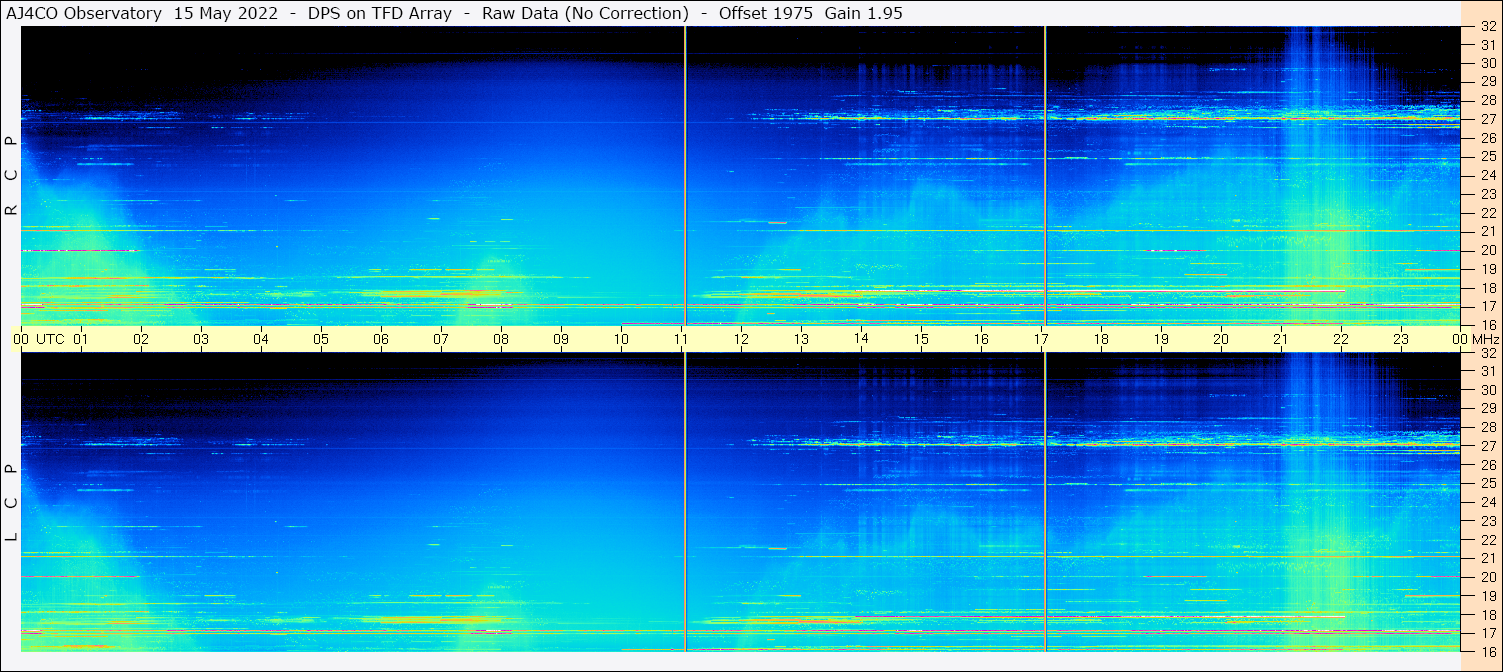The width and height of the screenshot is (1503, 672).
Task: Click the 32 MHz label of LCP panel
Action: (x=1488, y=353)
